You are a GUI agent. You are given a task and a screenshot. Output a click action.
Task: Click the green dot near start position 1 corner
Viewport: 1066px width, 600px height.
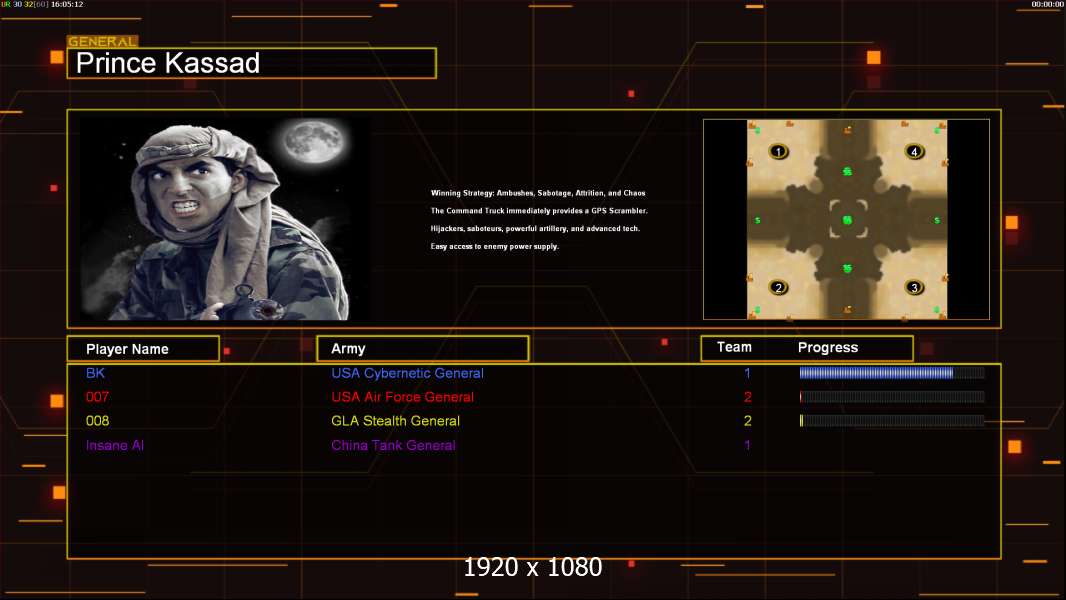[x=757, y=130]
